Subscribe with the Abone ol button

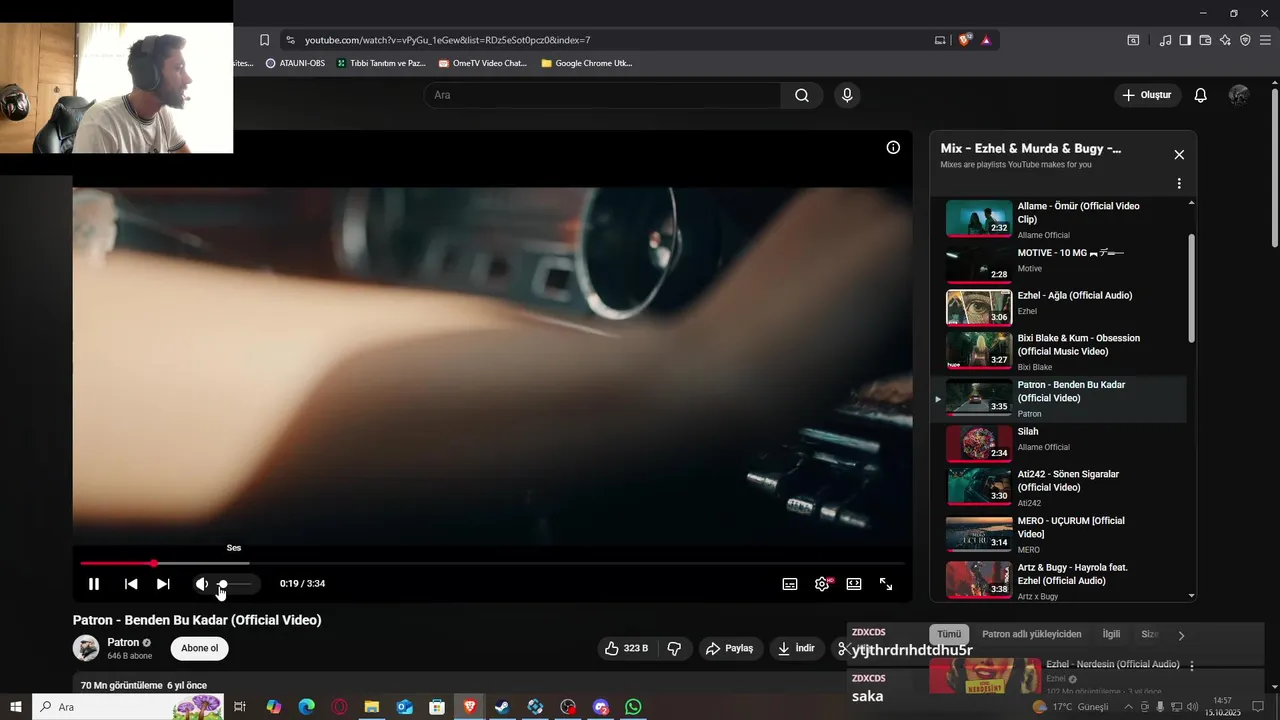(x=199, y=648)
